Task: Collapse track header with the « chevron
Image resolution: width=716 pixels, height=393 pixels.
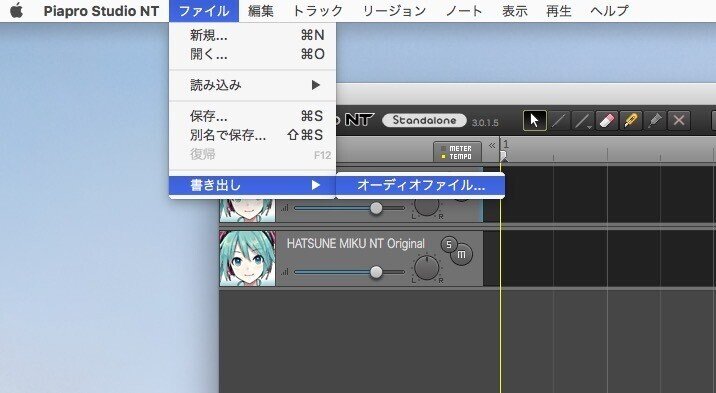Action: click(491, 146)
